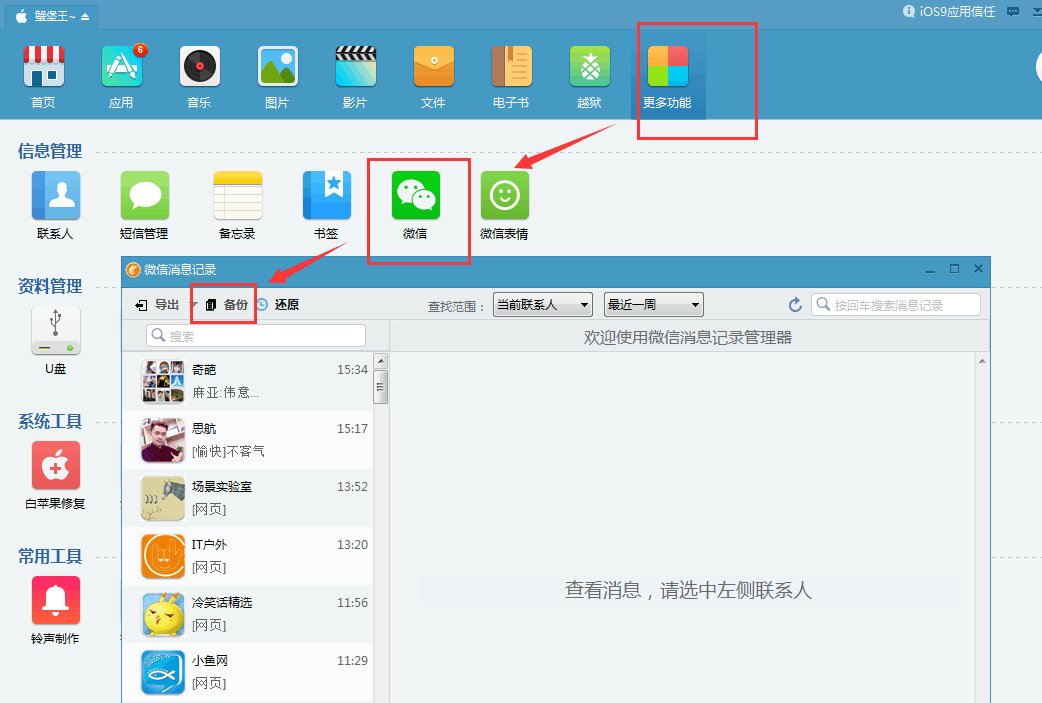Go to the 音乐 music section
1042x703 pixels.
(199, 76)
